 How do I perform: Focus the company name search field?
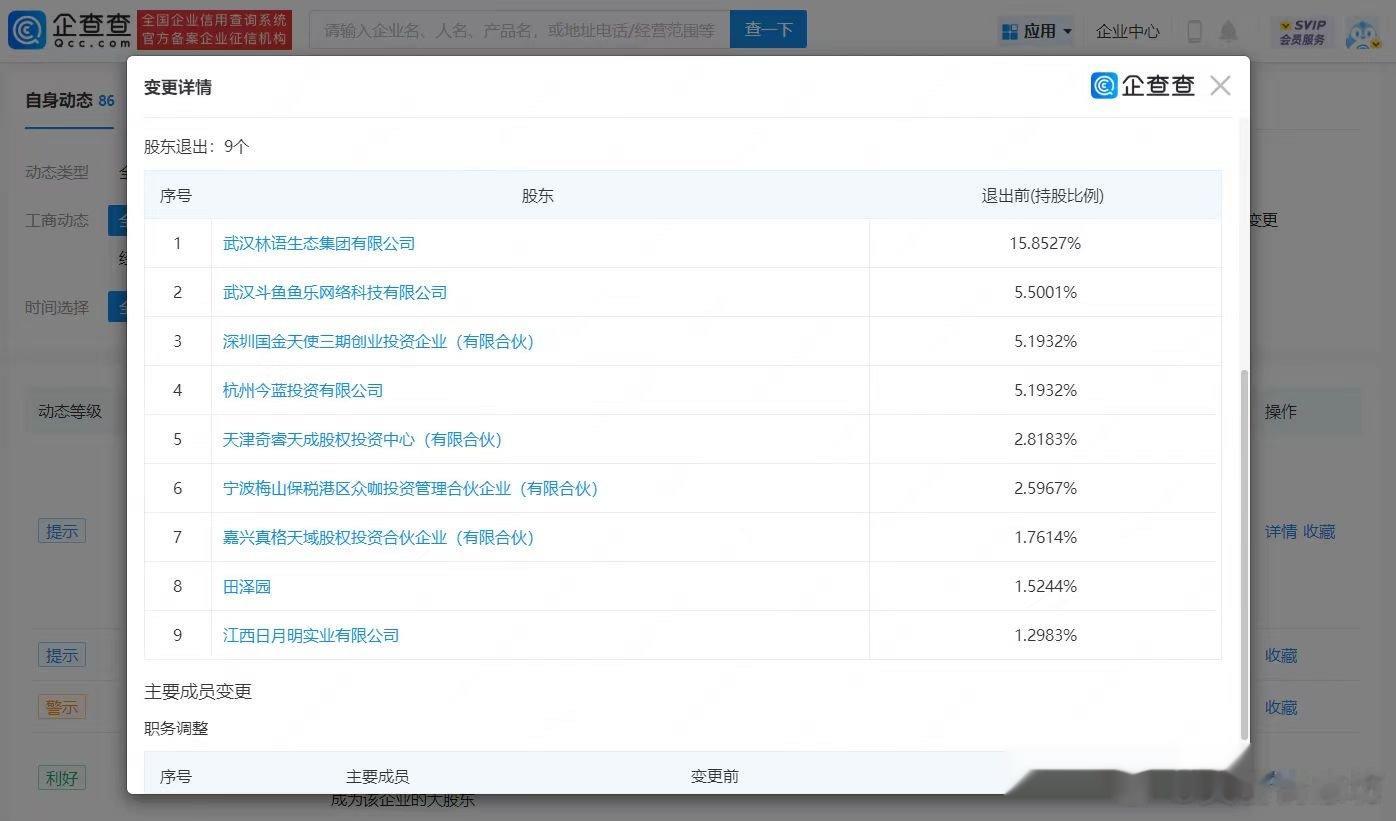519,30
